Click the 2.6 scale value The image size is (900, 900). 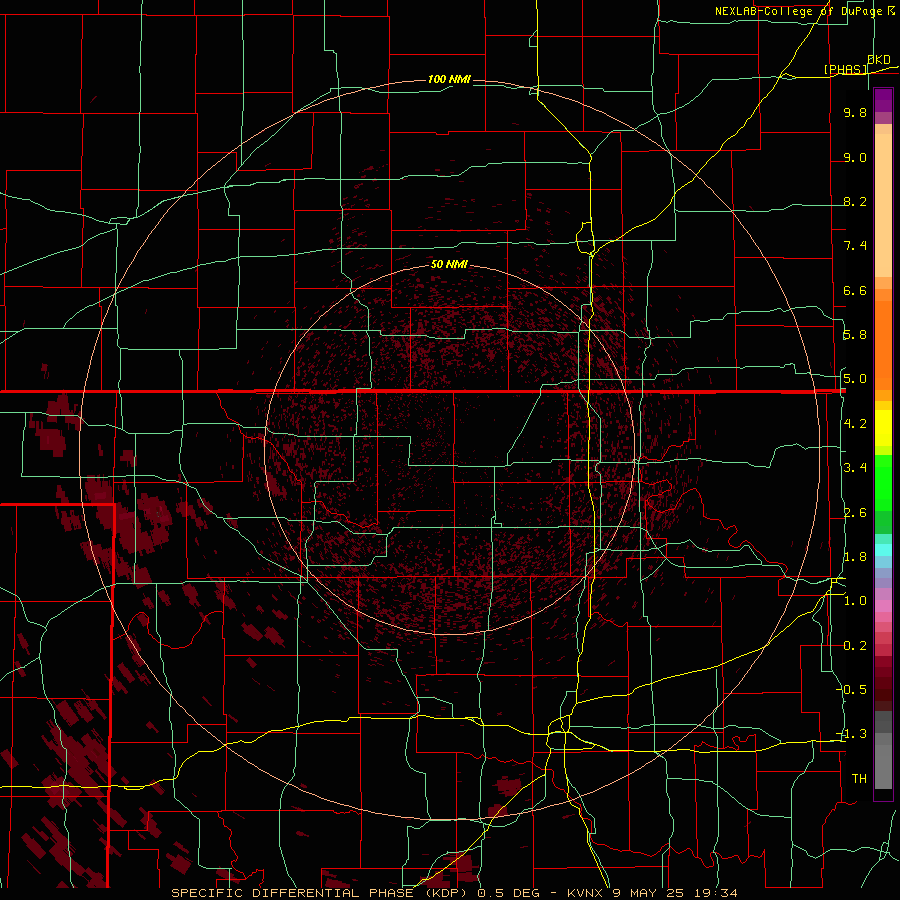click(855, 513)
